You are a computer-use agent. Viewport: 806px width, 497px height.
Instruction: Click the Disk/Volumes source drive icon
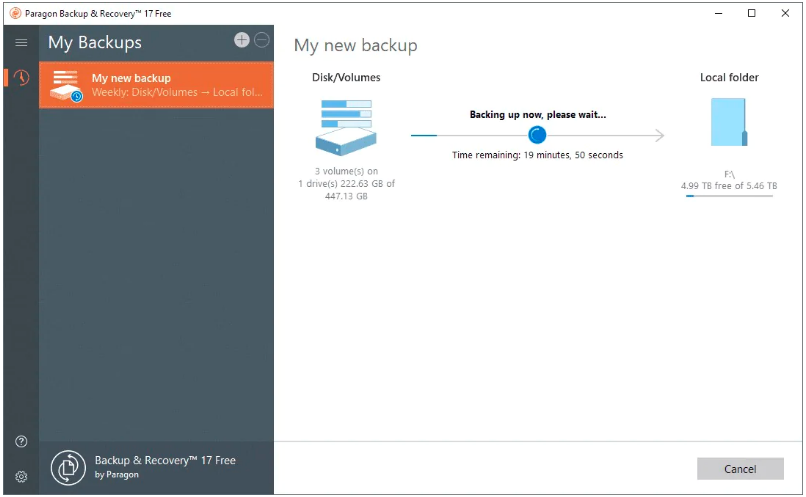(346, 127)
